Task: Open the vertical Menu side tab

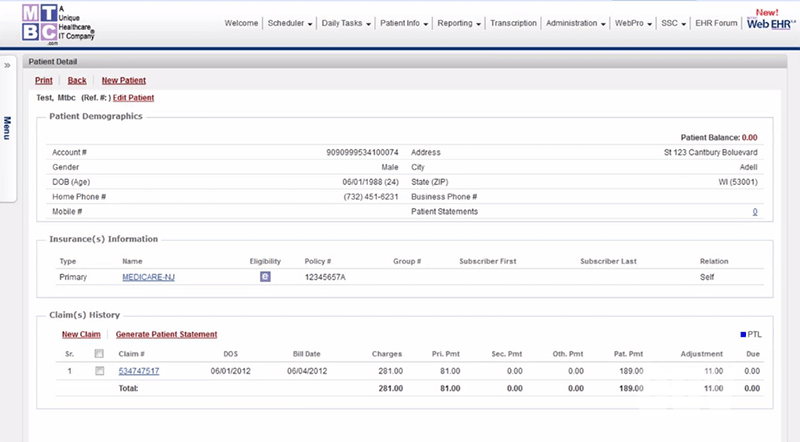Action: (8, 128)
